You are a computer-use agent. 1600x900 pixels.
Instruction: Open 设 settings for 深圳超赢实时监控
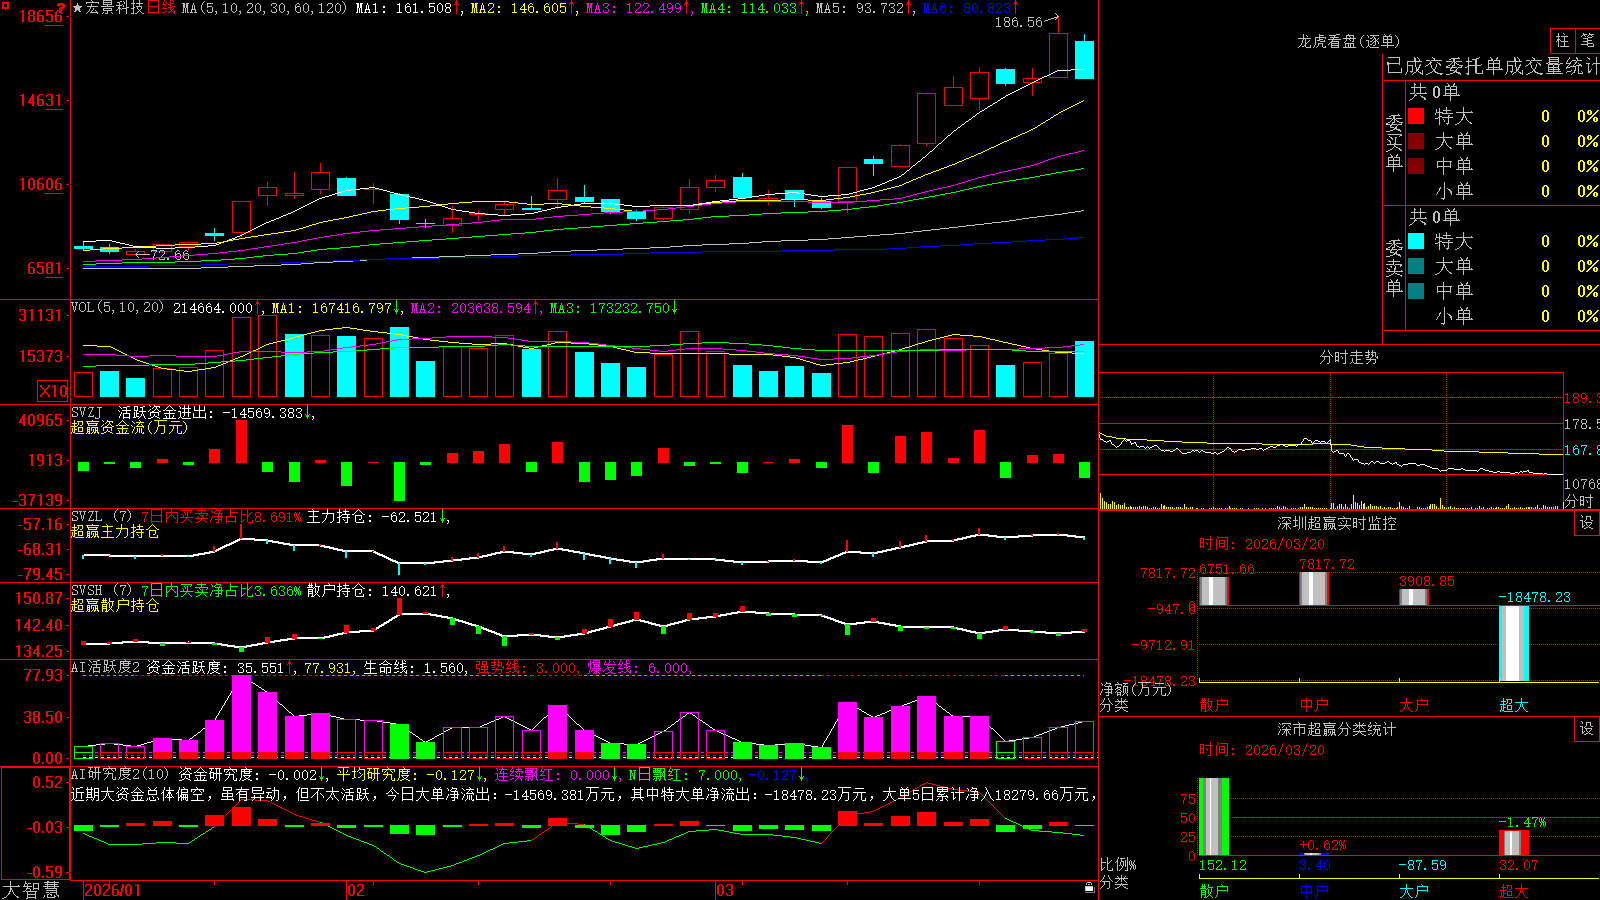point(1587,523)
